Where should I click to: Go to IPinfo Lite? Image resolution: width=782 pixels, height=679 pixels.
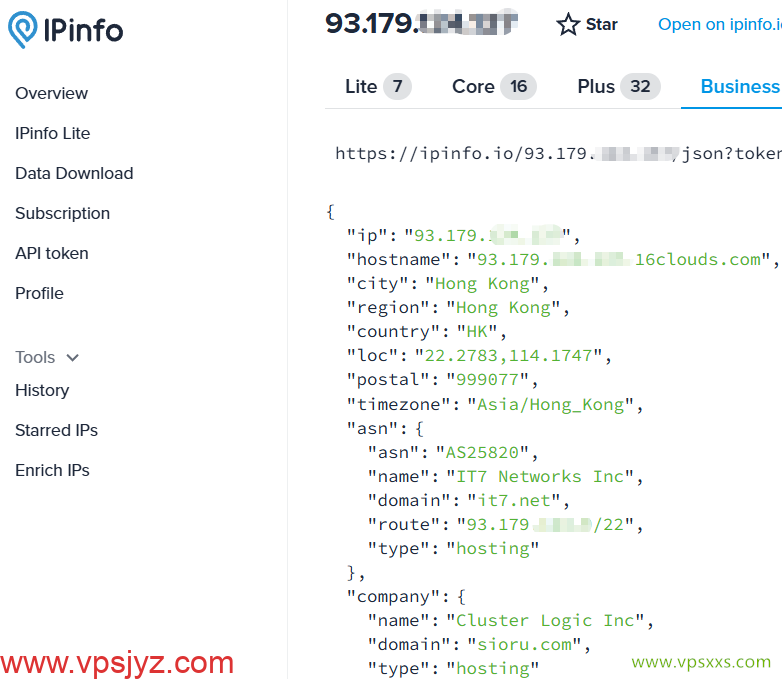click(53, 134)
